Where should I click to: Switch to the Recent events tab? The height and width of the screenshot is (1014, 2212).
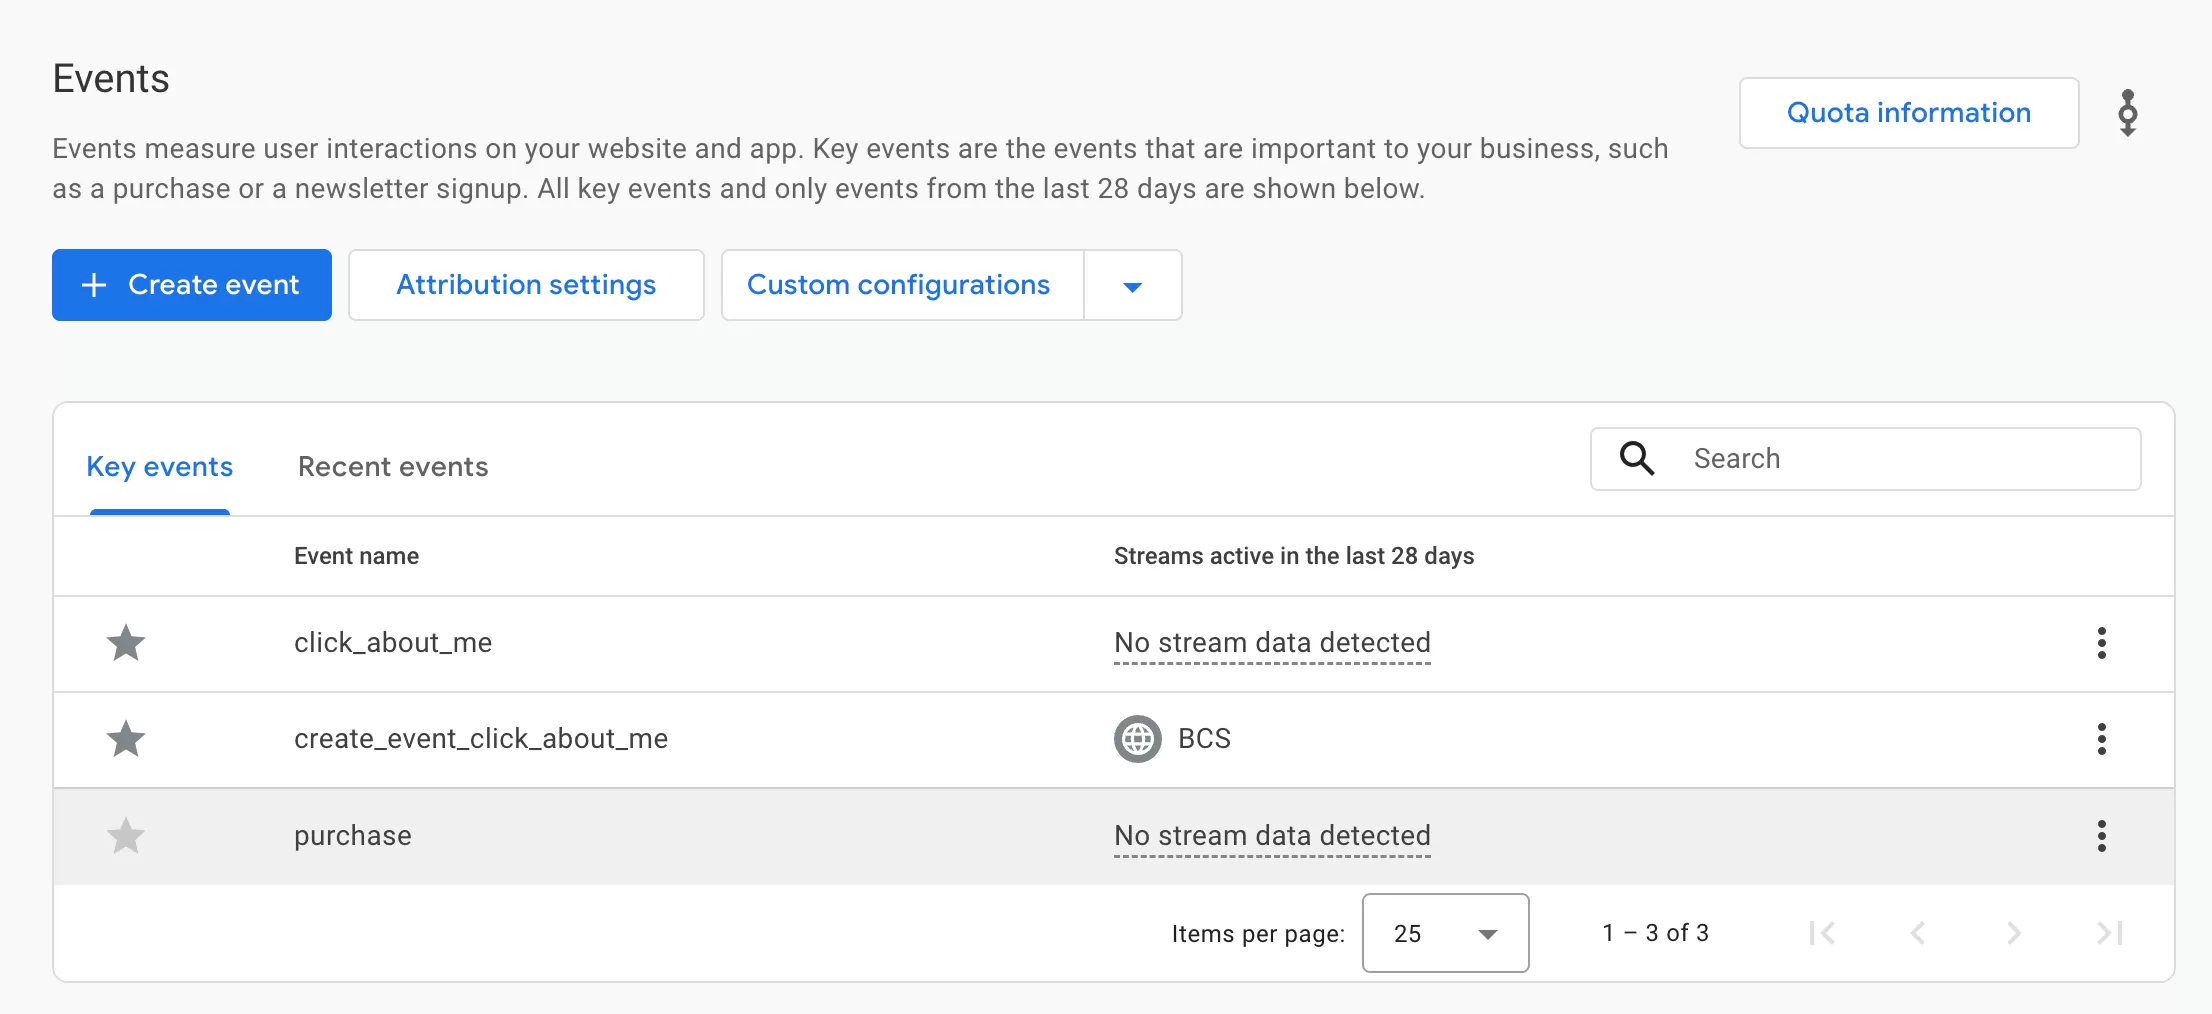coord(393,467)
